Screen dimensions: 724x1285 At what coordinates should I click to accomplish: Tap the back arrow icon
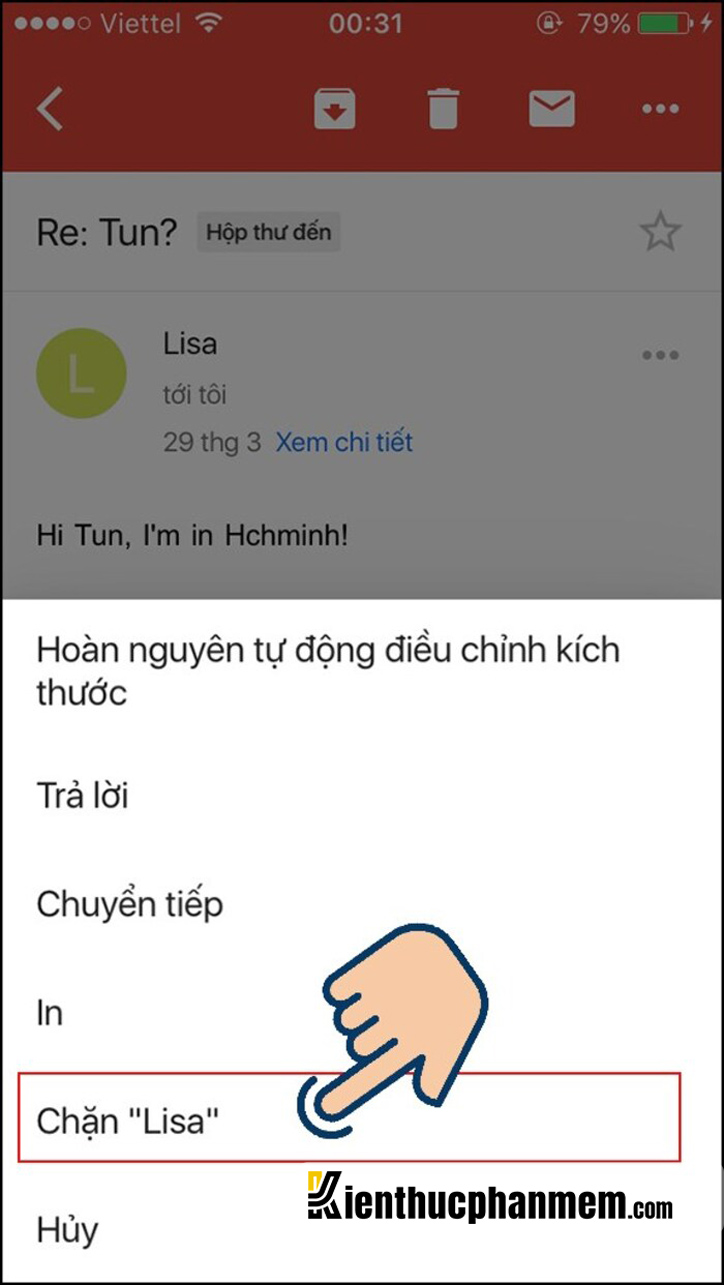coord(50,107)
